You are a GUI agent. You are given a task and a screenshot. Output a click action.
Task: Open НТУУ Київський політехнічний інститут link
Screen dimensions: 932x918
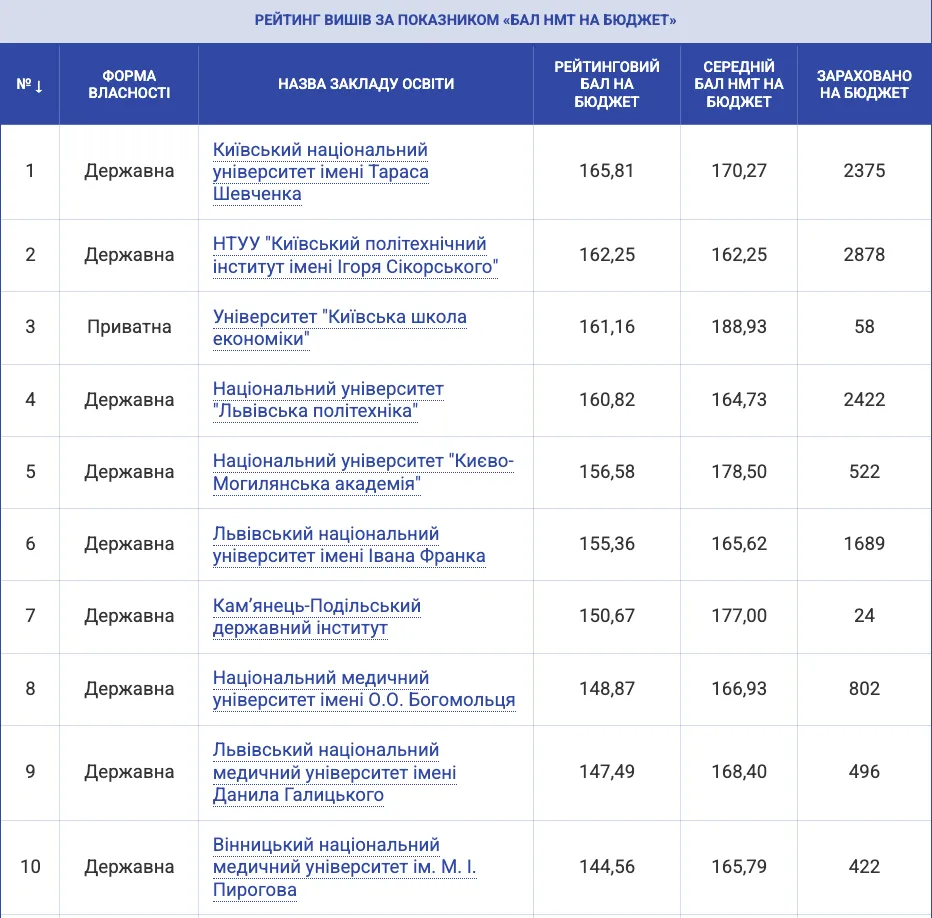[355, 255]
